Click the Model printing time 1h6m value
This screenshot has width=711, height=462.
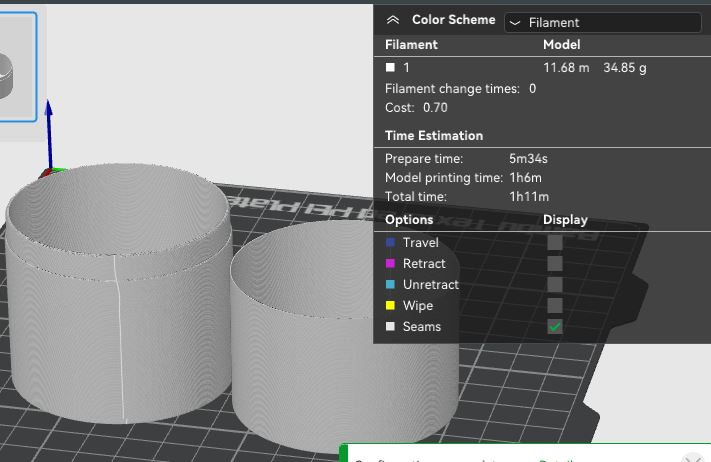[526, 178]
